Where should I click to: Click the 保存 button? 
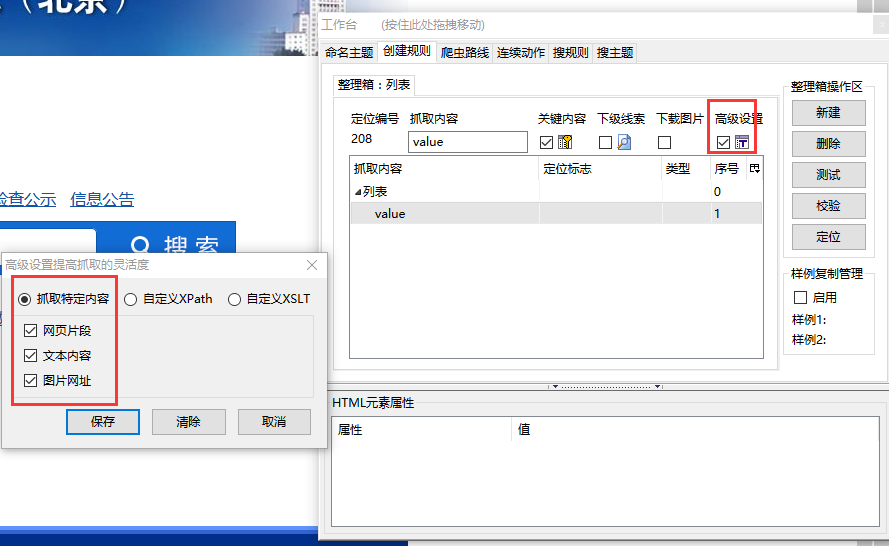click(x=103, y=422)
